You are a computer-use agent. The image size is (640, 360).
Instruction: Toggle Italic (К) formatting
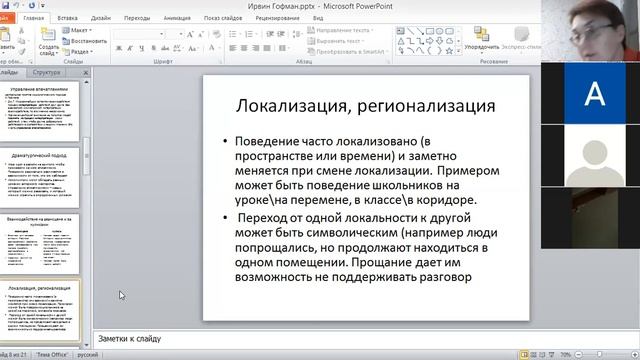[130, 48]
